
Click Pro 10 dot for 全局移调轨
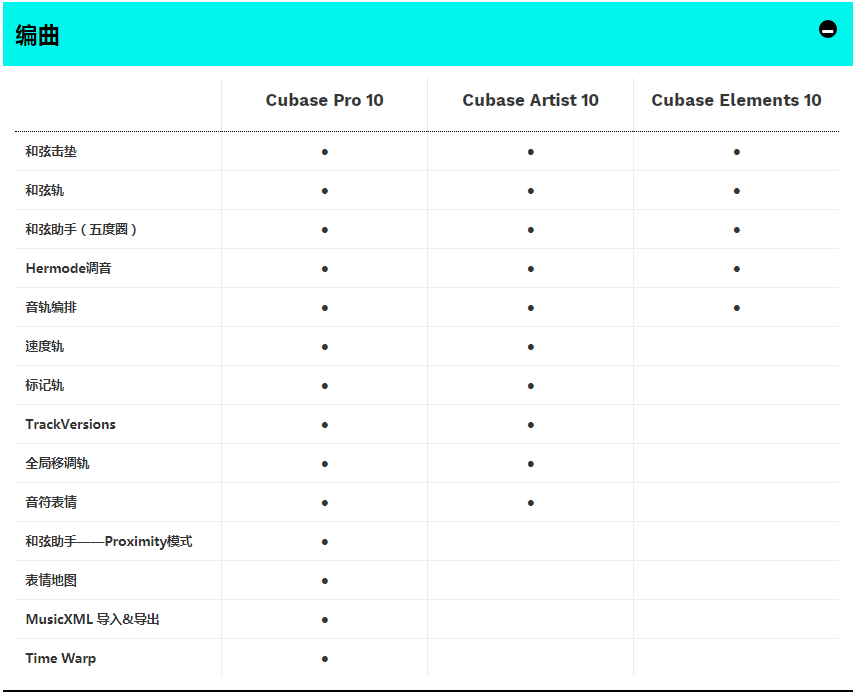point(325,464)
